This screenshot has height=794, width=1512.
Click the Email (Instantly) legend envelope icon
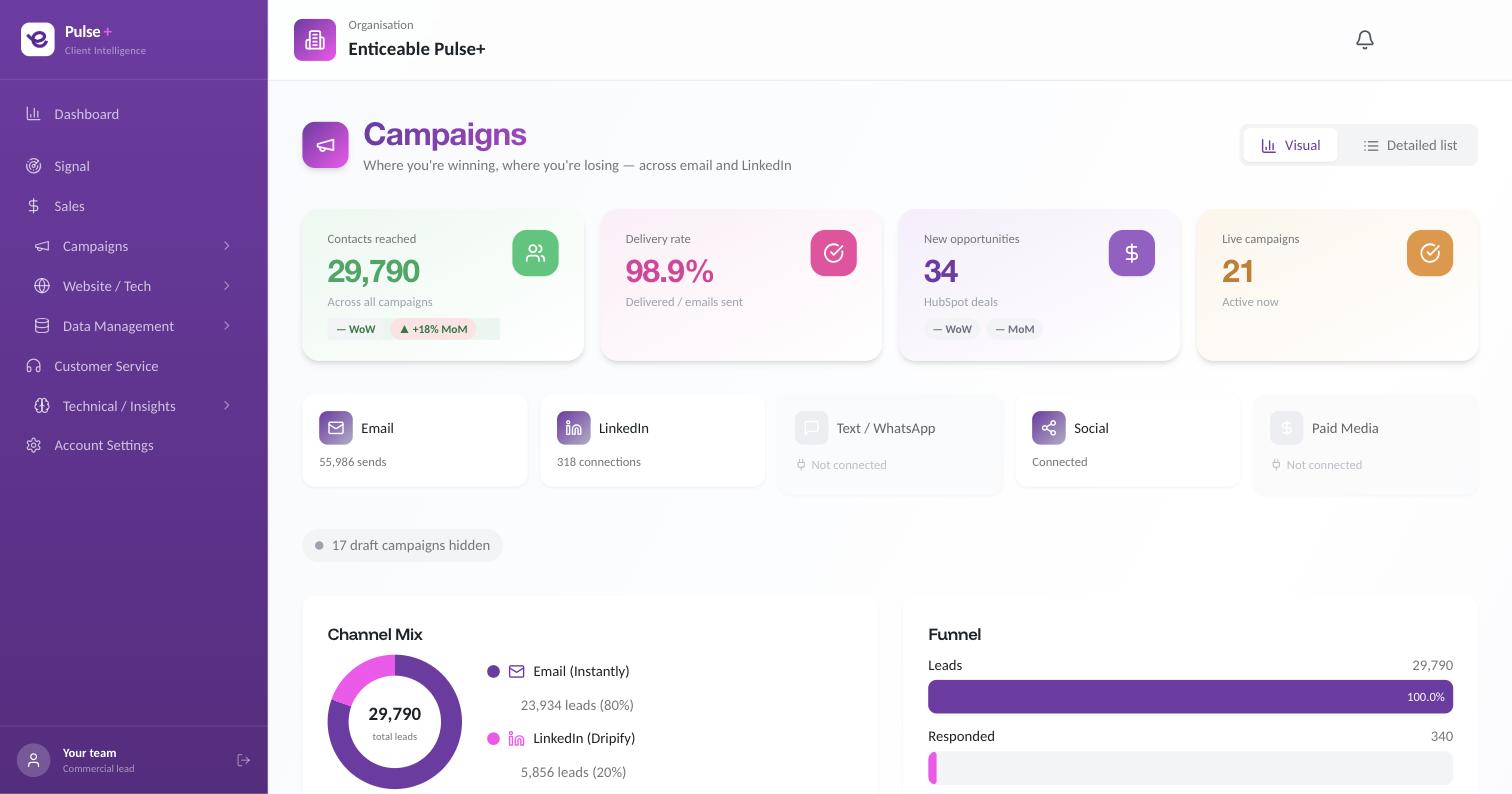tap(517, 672)
